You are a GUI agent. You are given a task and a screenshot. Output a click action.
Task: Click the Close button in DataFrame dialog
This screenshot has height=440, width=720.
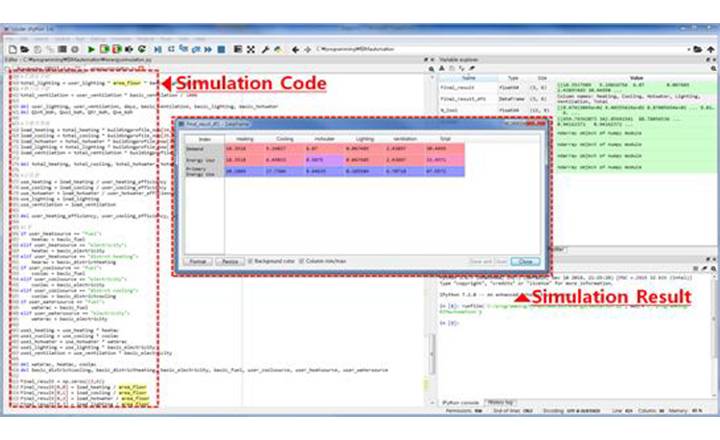pyautogui.click(x=523, y=261)
